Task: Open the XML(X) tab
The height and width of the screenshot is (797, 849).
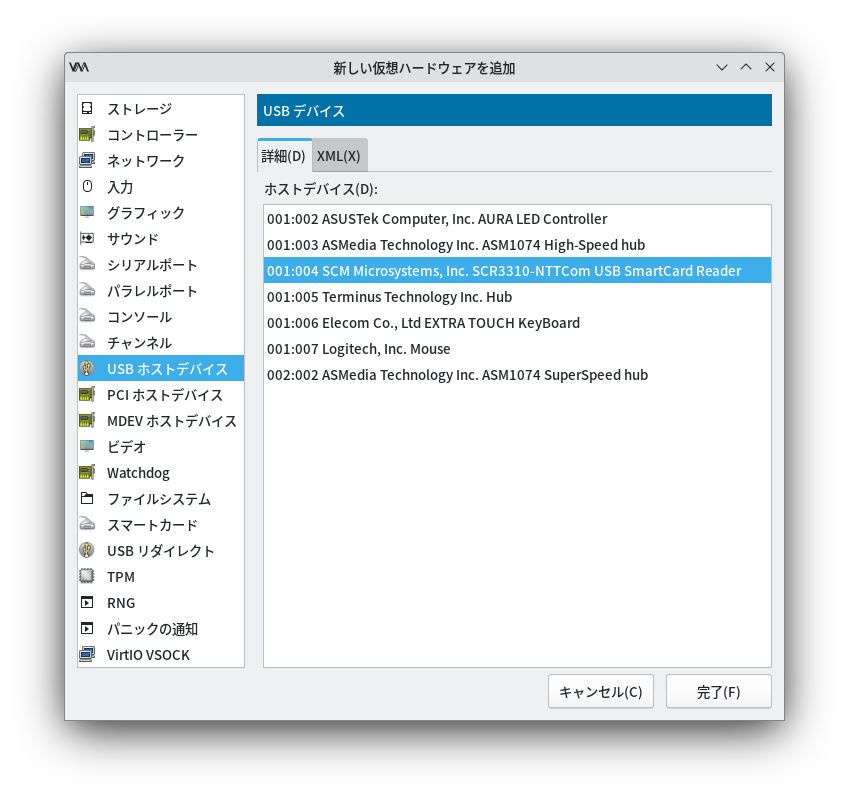Action: click(x=339, y=156)
